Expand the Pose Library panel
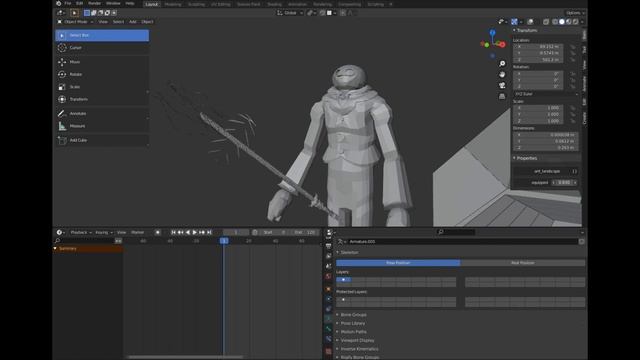This screenshot has height=360, width=640. 353,323
